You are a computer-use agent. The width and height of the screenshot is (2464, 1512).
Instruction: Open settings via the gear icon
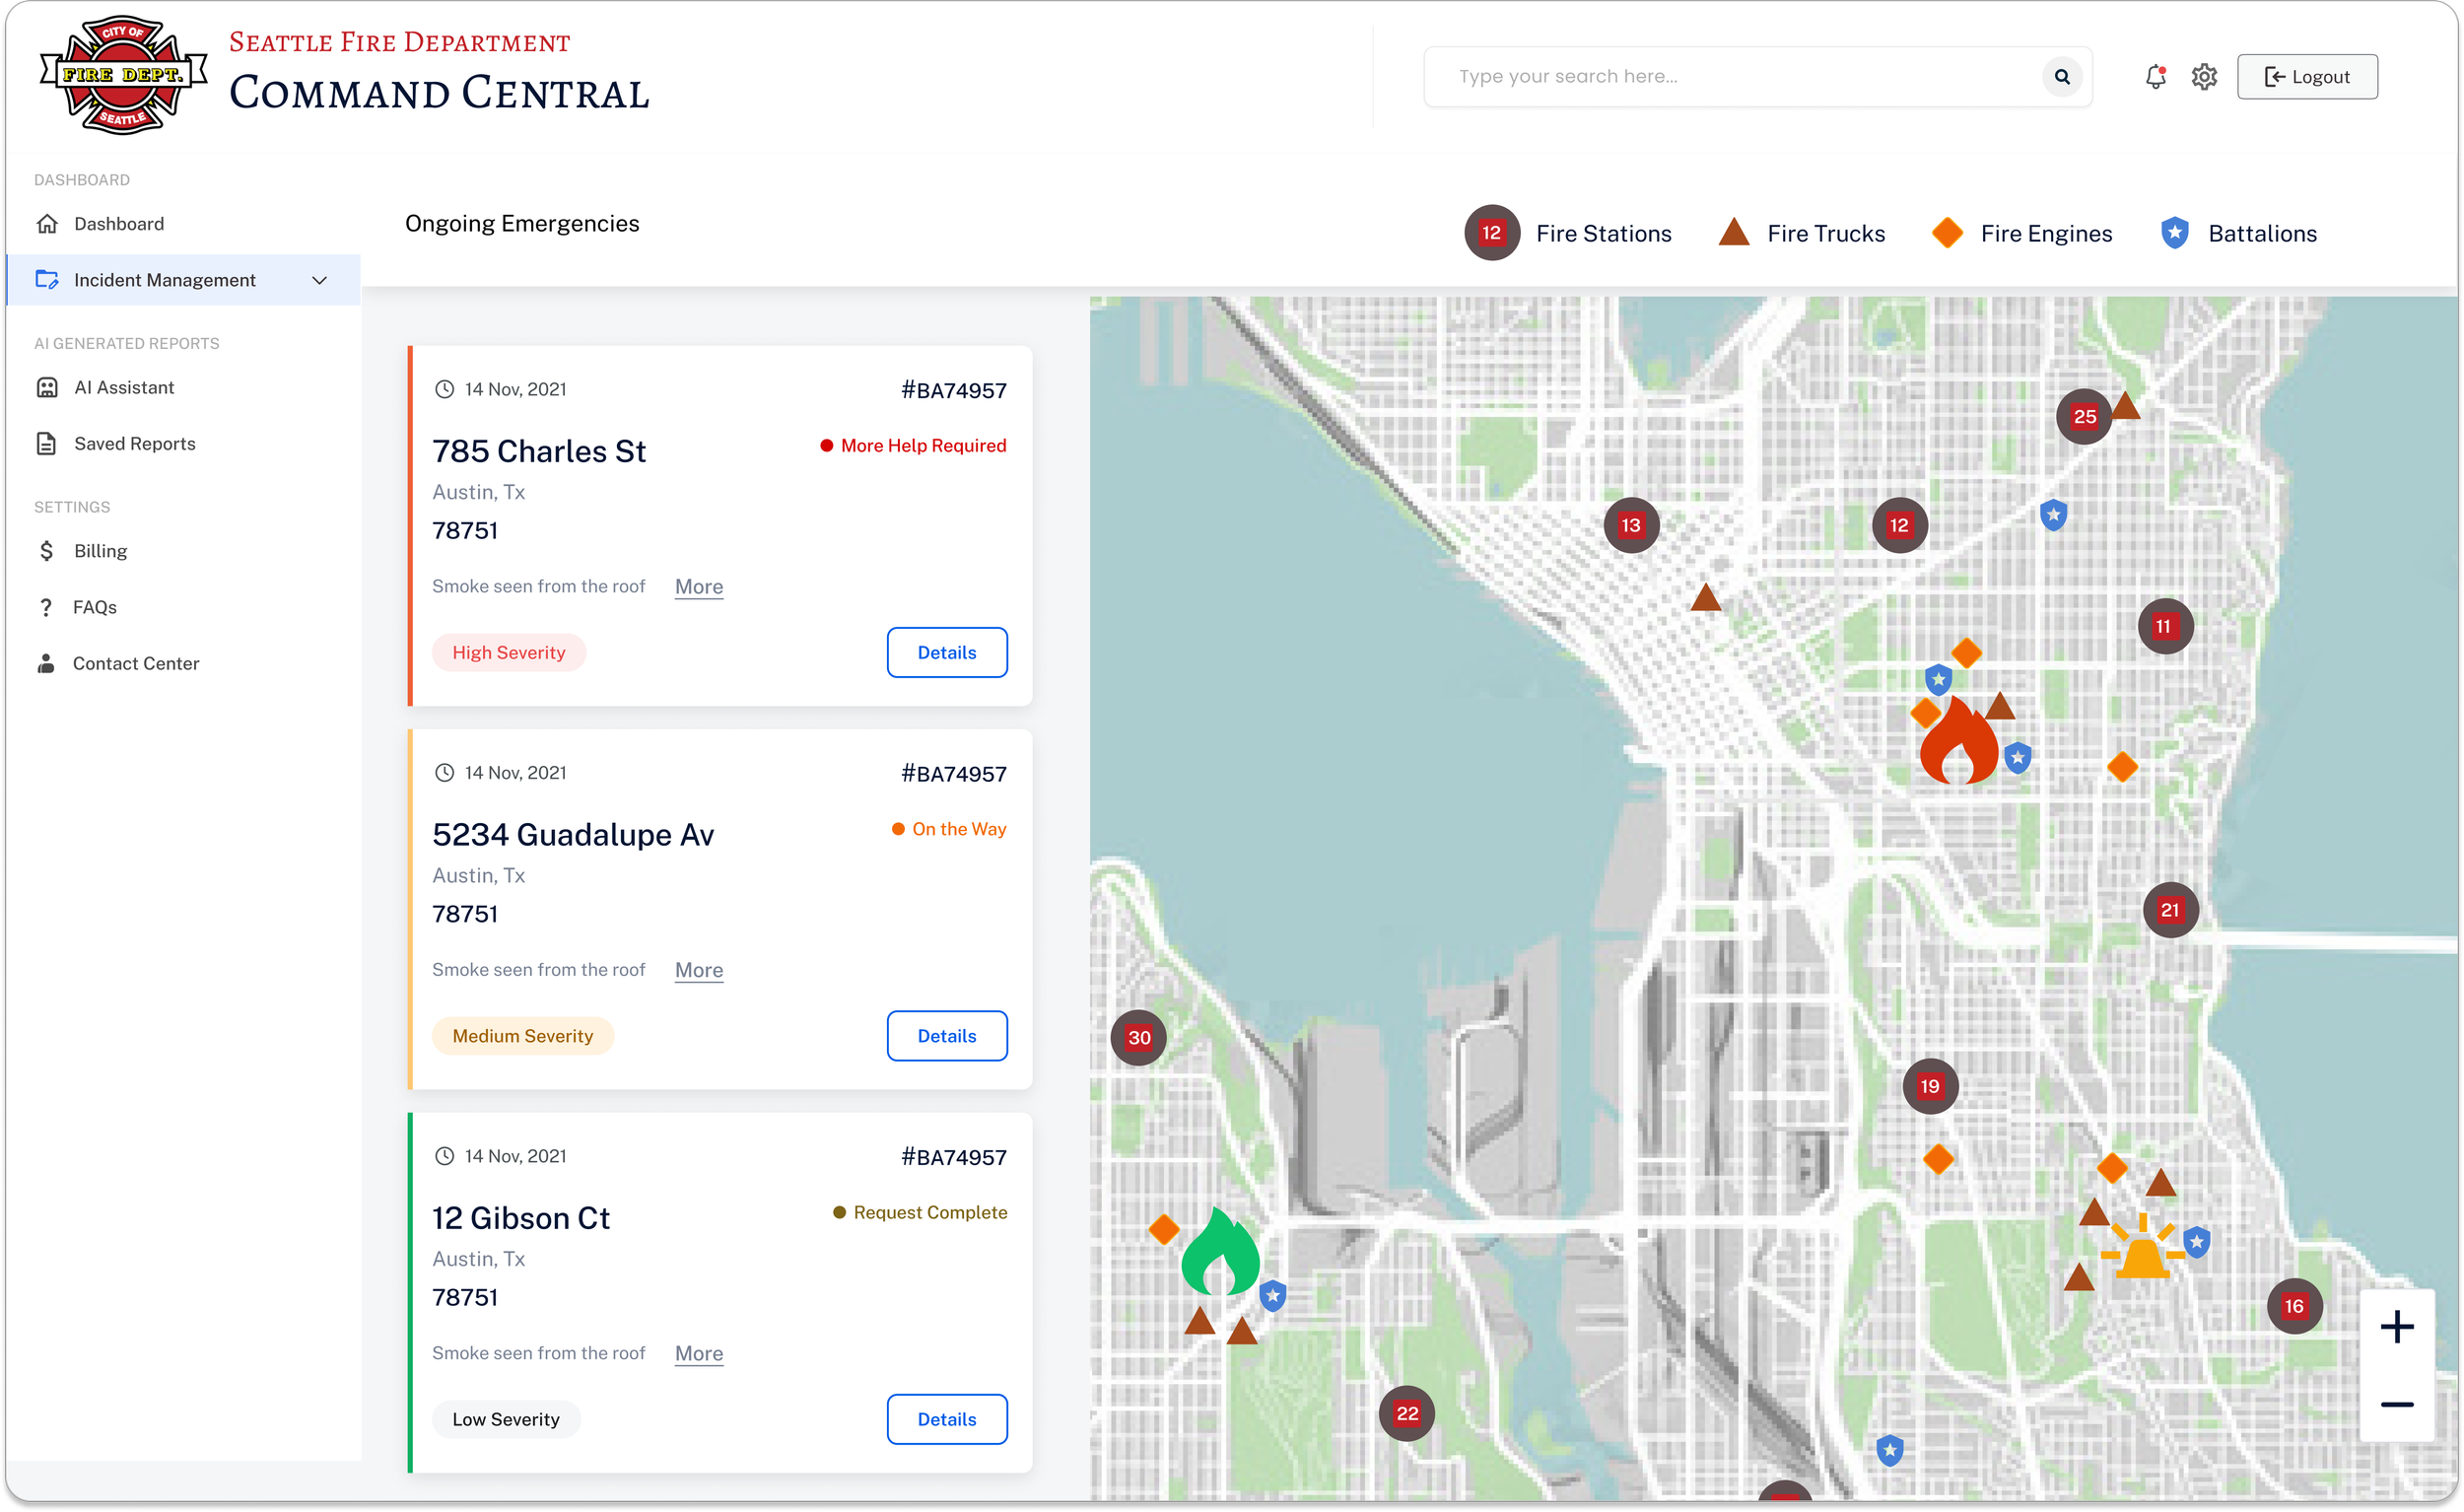pyautogui.click(x=2204, y=77)
